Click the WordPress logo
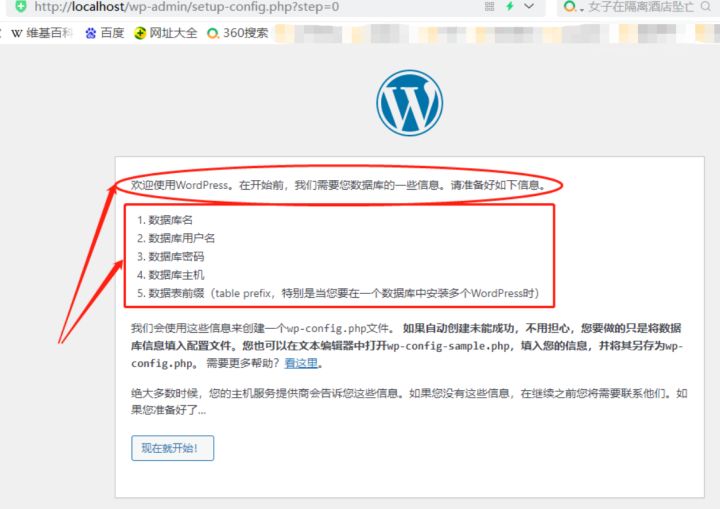The width and height of the screenshot is (720, 509). [410, 103]
